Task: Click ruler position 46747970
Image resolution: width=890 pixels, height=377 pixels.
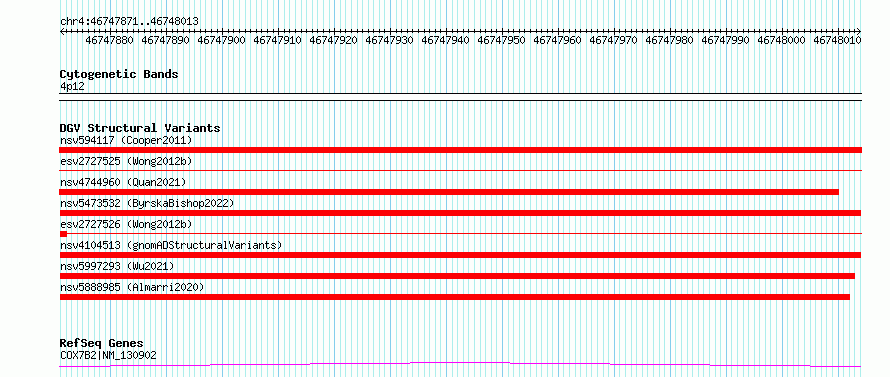Action: tap(614, 40)
